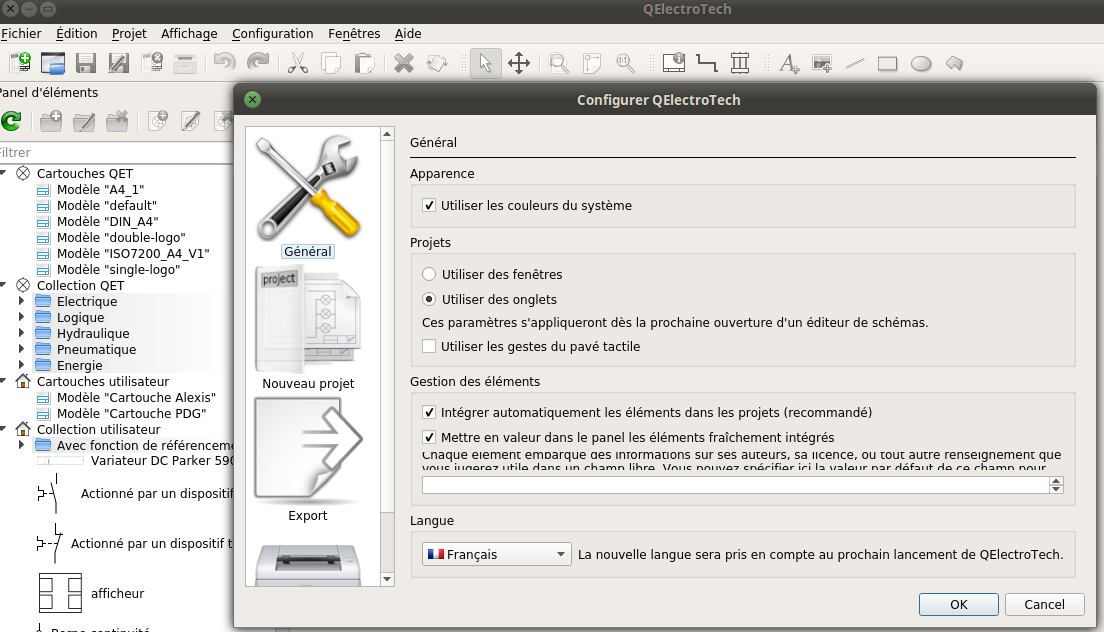Select the ellipse drawing tool
The image size is (1104, 632).
tap(921, 63)
